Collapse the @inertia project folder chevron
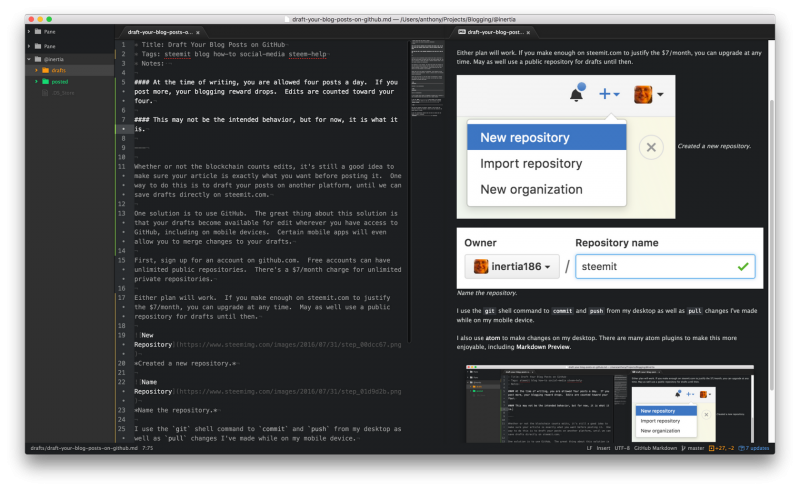The height and width of the screenshot is (490, 800). click(x=29, y=59)
